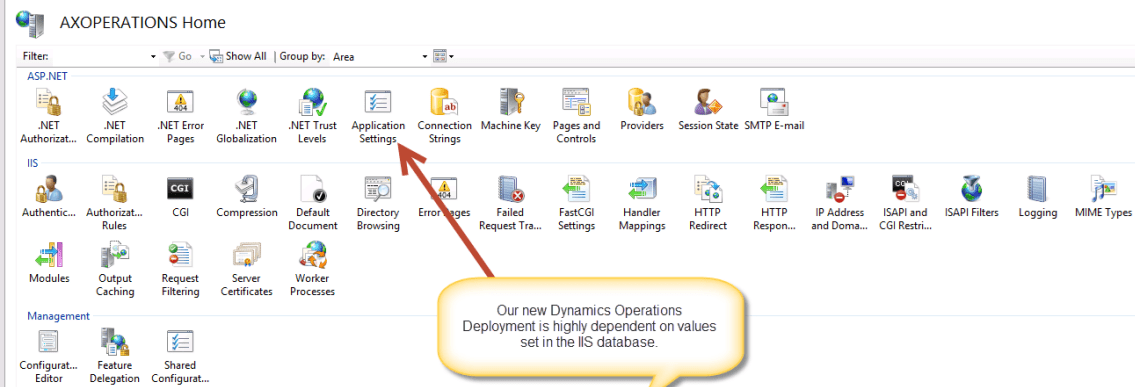The height and width of the screenshot is (387, 1135).
Task: Open Request Filtering feature
Action: point(180,268)
